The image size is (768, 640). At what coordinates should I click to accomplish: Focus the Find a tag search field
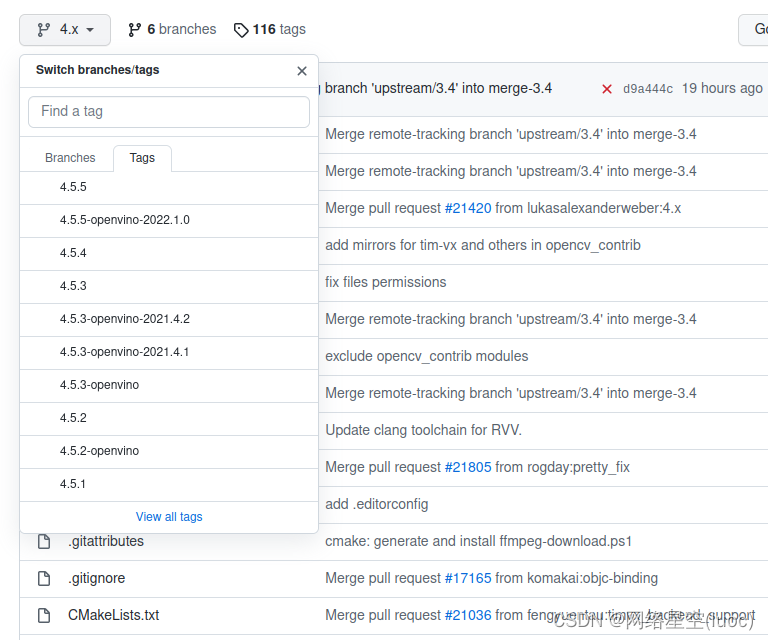169,112
